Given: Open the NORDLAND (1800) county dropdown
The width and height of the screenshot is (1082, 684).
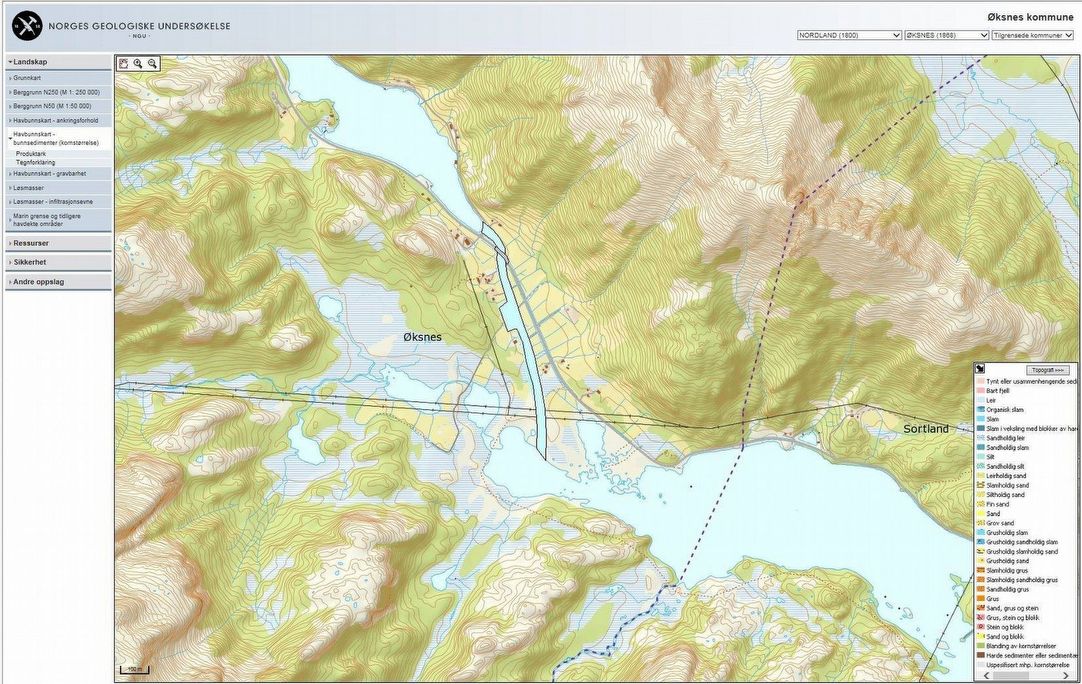Looking at the screenshot, I should pyautogui.click(x=849, y=35).
